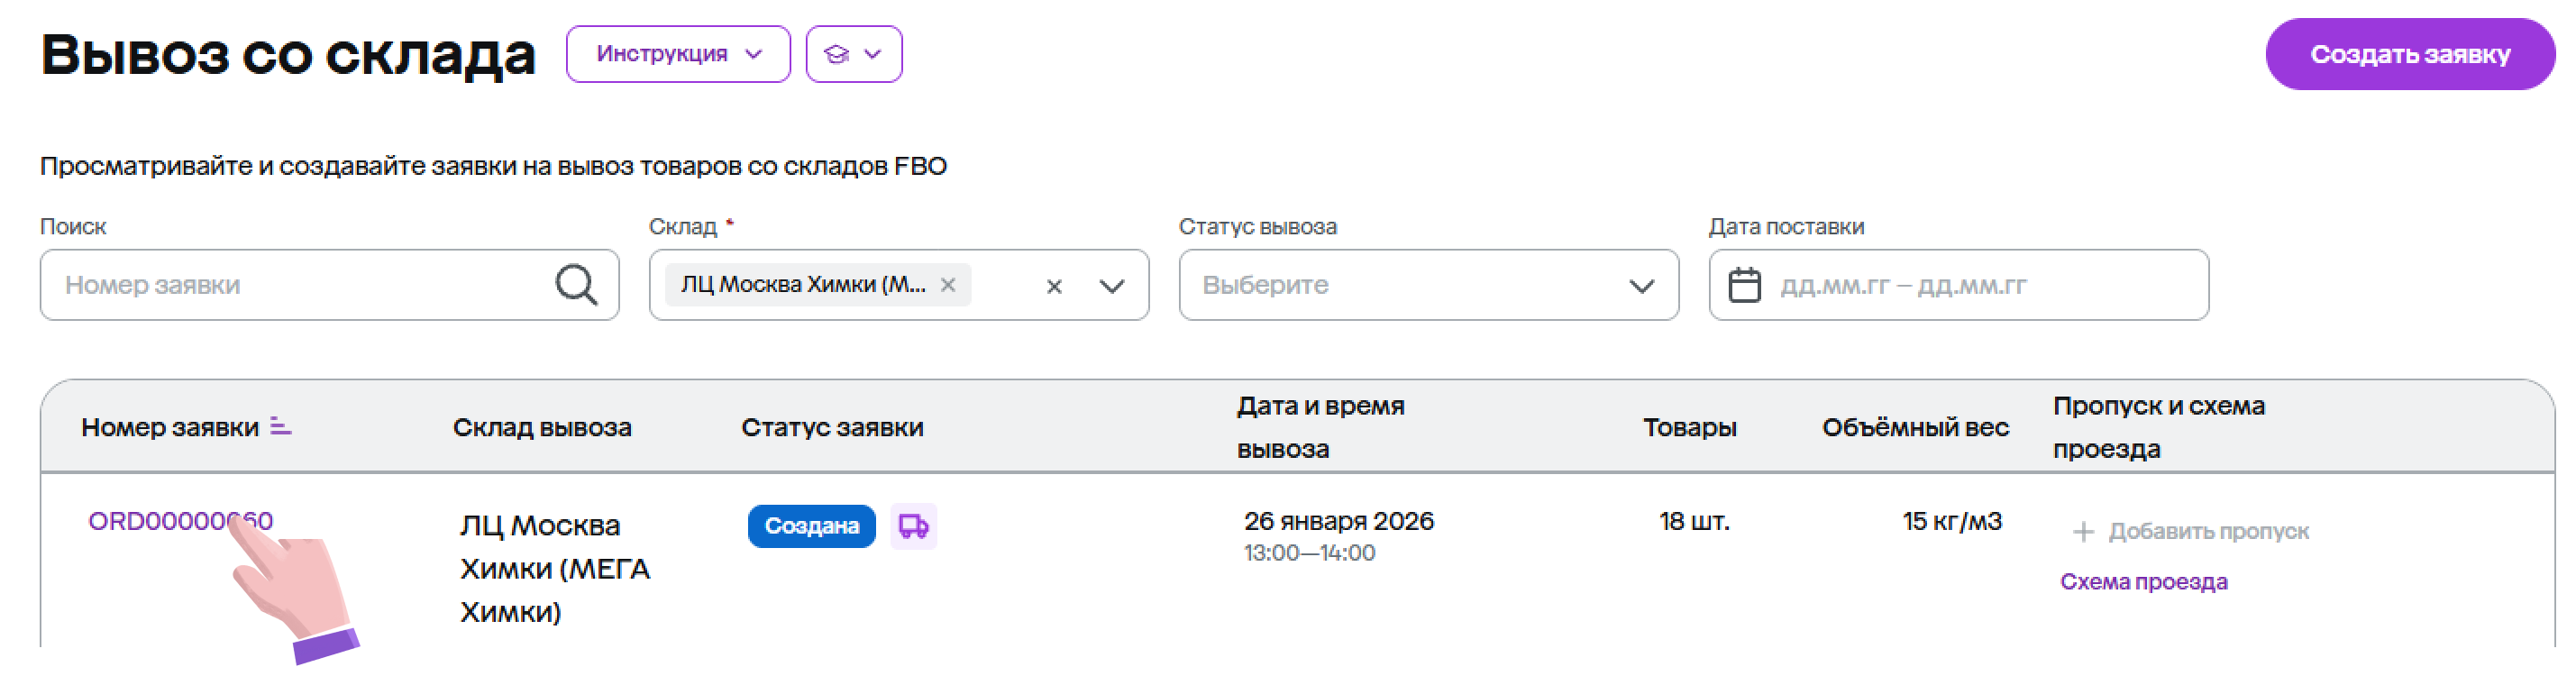The height and width of the screenshot is (676, 2576).
Task: Open the Схема проезда link
Action: [x=2143, y=582]
